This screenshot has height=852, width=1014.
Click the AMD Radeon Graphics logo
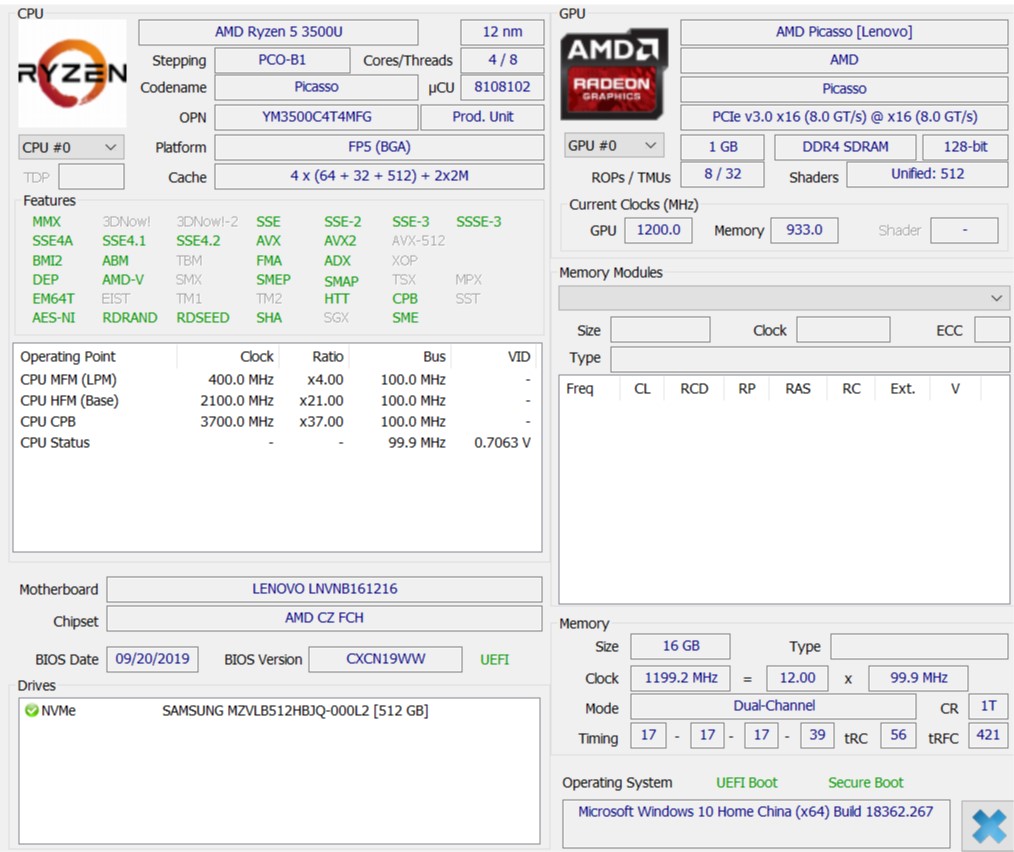[x=613, y=75]
